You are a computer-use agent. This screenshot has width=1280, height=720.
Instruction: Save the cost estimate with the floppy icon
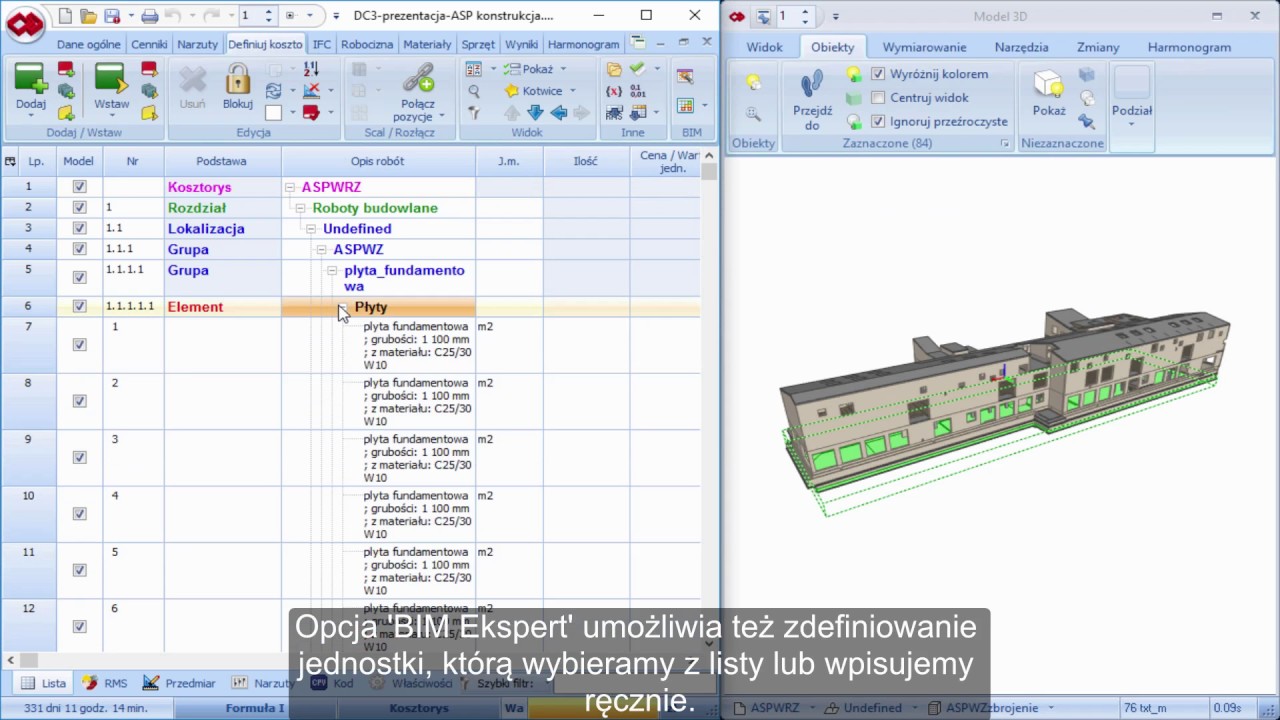[112, 16]
